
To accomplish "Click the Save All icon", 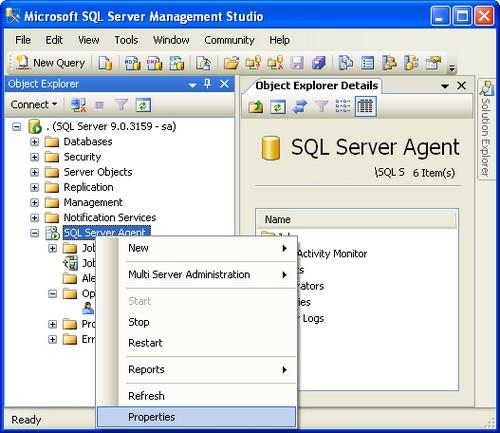I will (x=319, y=63).
